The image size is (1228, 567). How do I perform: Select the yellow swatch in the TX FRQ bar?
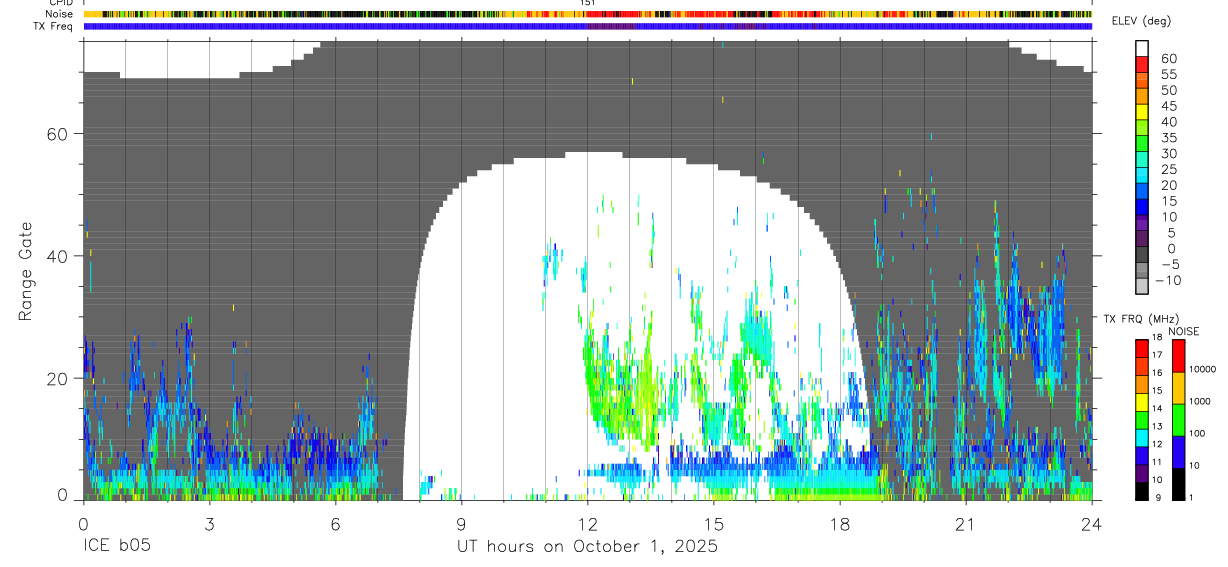pyautogui.click(x=1142, y=402)
